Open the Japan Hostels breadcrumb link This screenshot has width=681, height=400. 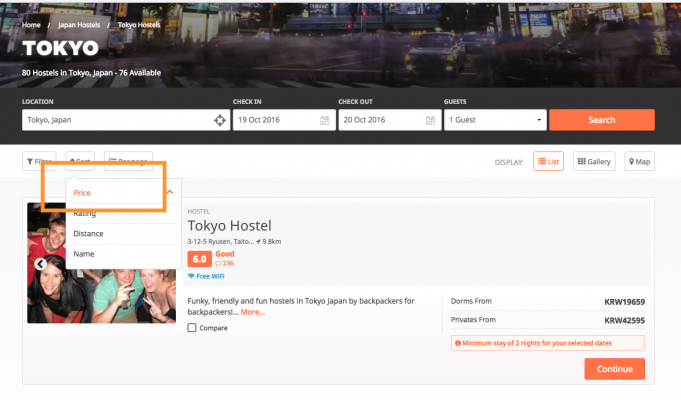pos(79,24)
